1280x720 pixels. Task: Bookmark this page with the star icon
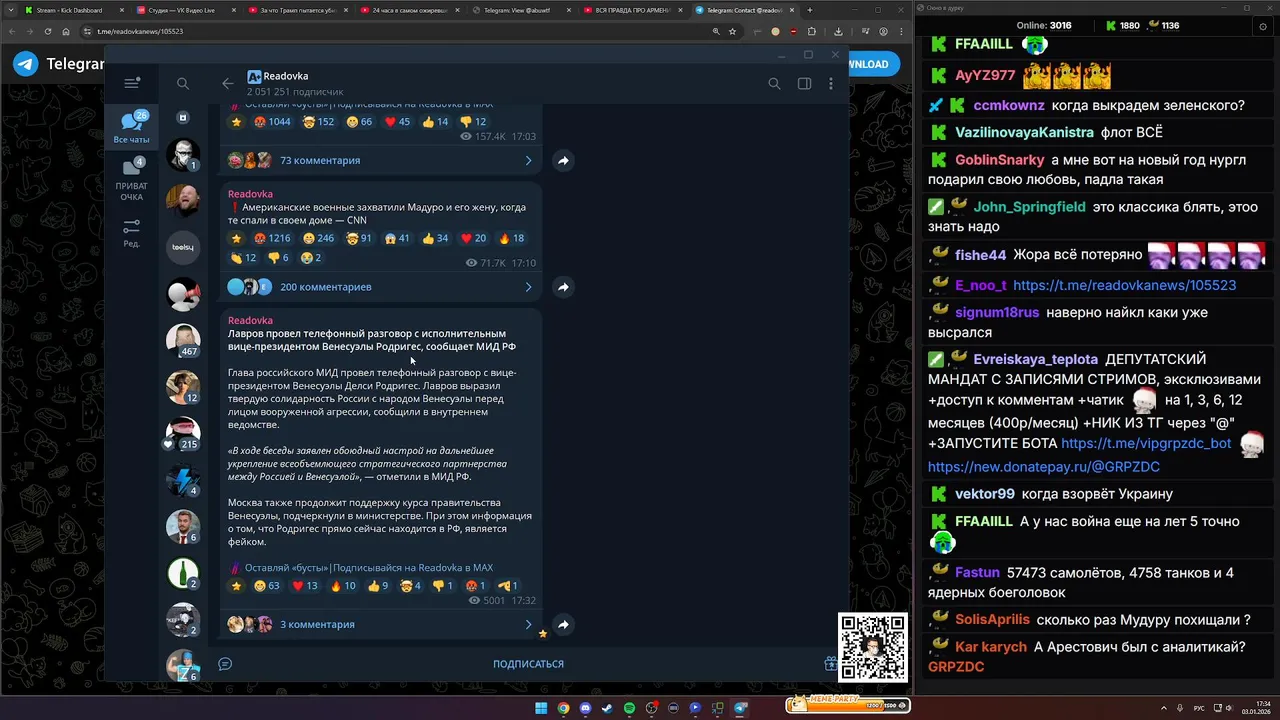[x=733, y=31]
